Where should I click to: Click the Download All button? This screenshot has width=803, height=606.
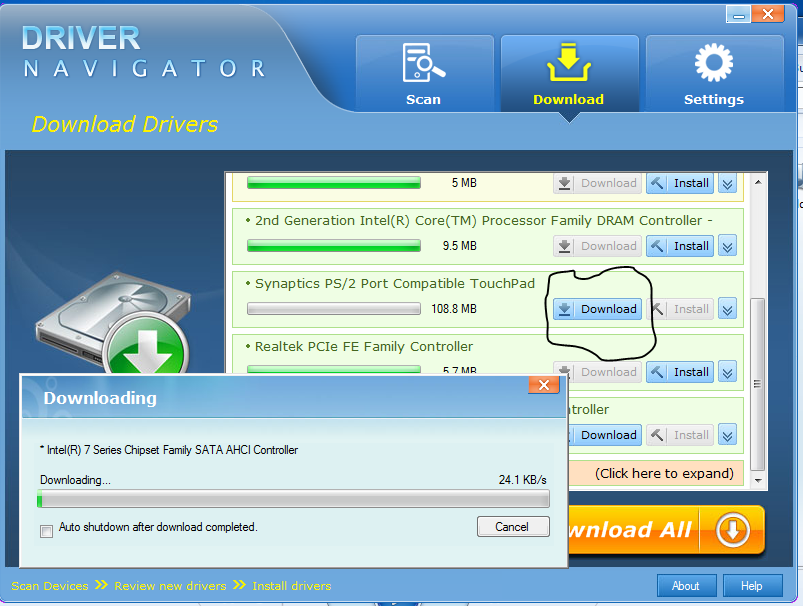coord(666,530)
